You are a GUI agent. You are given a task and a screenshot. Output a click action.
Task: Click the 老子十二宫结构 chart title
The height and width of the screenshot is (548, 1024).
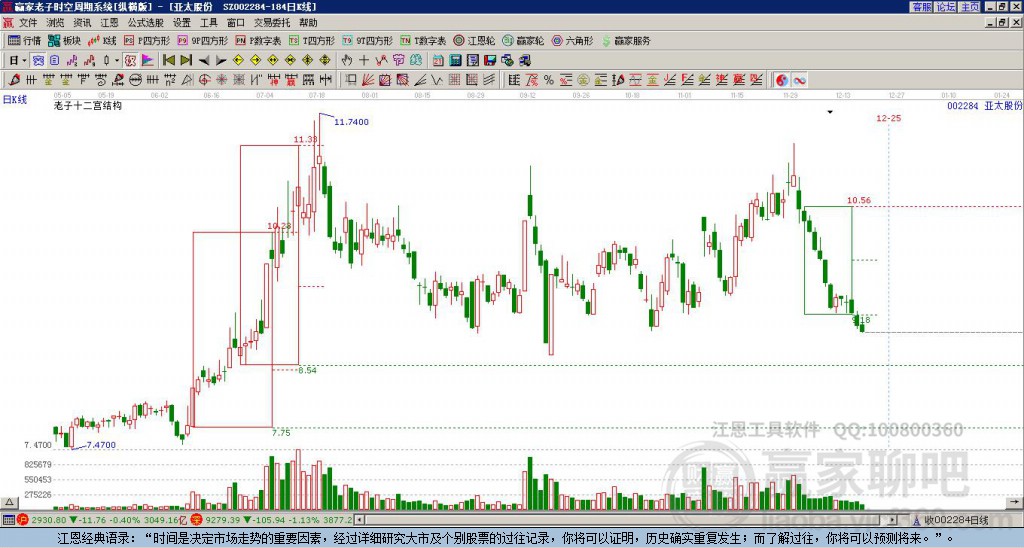(88, 105)
